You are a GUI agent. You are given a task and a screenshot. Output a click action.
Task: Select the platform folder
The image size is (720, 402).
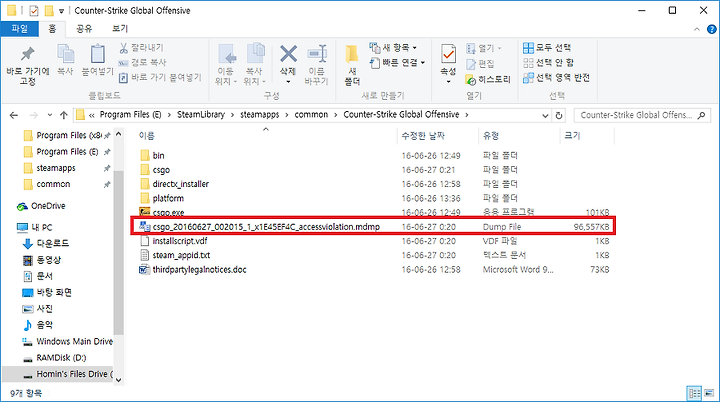click(168, 198)
